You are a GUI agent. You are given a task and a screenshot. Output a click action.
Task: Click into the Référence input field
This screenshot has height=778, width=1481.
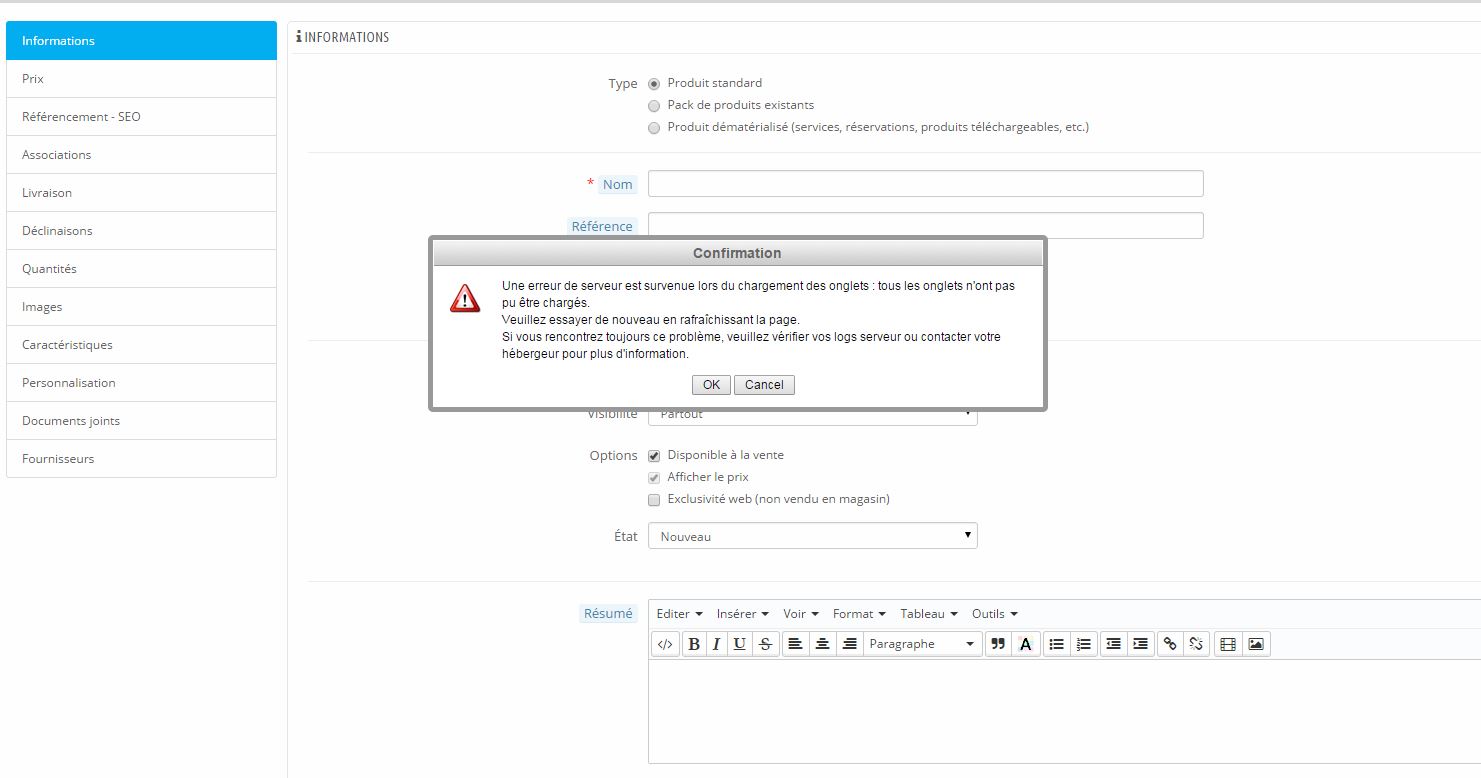tap(925, 226)
